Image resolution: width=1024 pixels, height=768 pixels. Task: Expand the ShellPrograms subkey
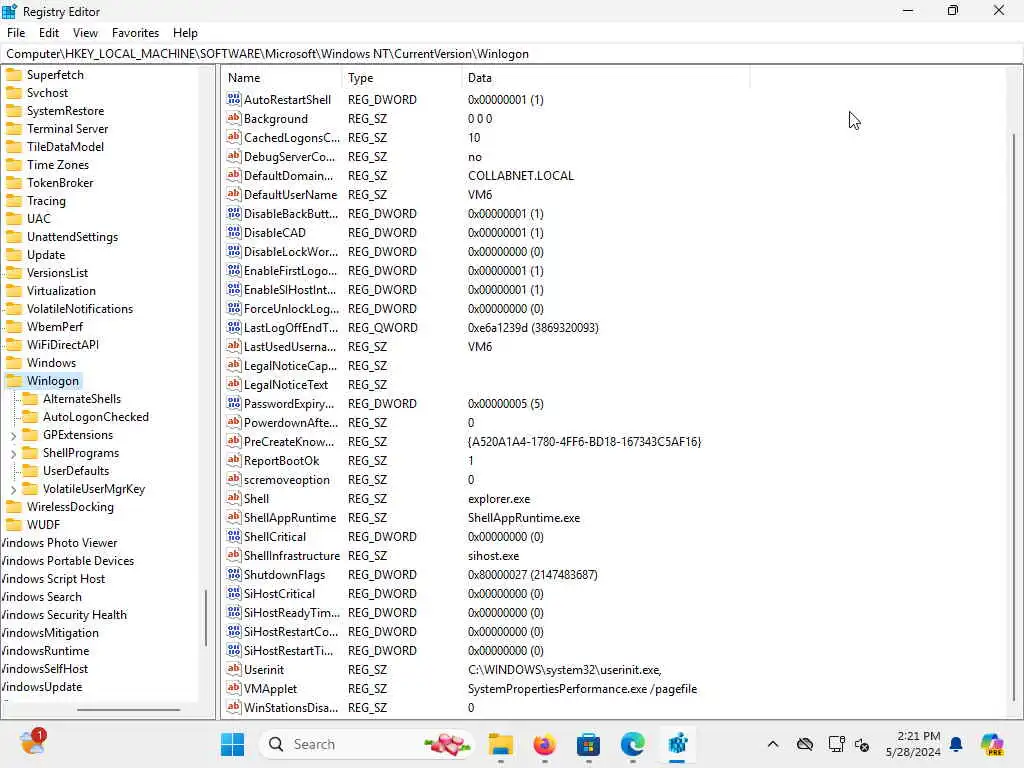pos(14,453)
